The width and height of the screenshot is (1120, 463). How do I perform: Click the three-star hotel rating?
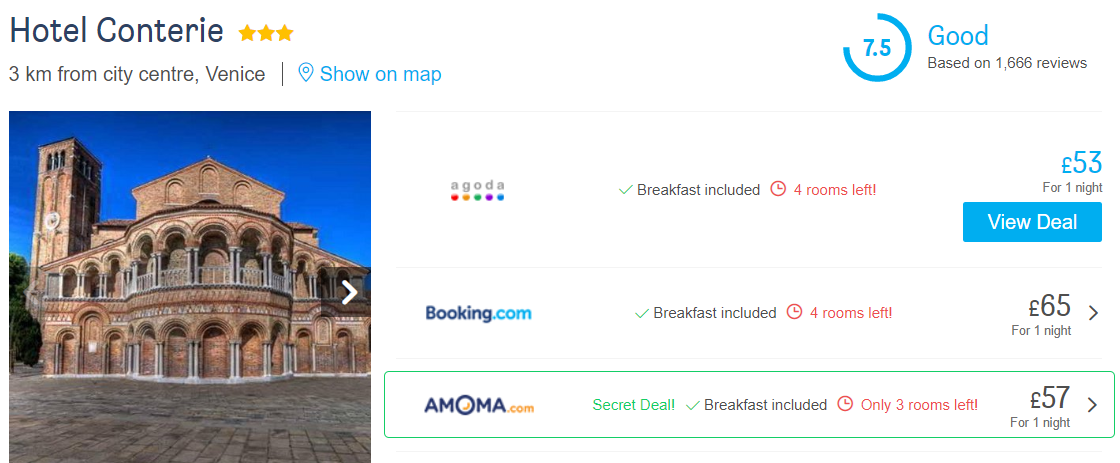[x=266, y=33]
